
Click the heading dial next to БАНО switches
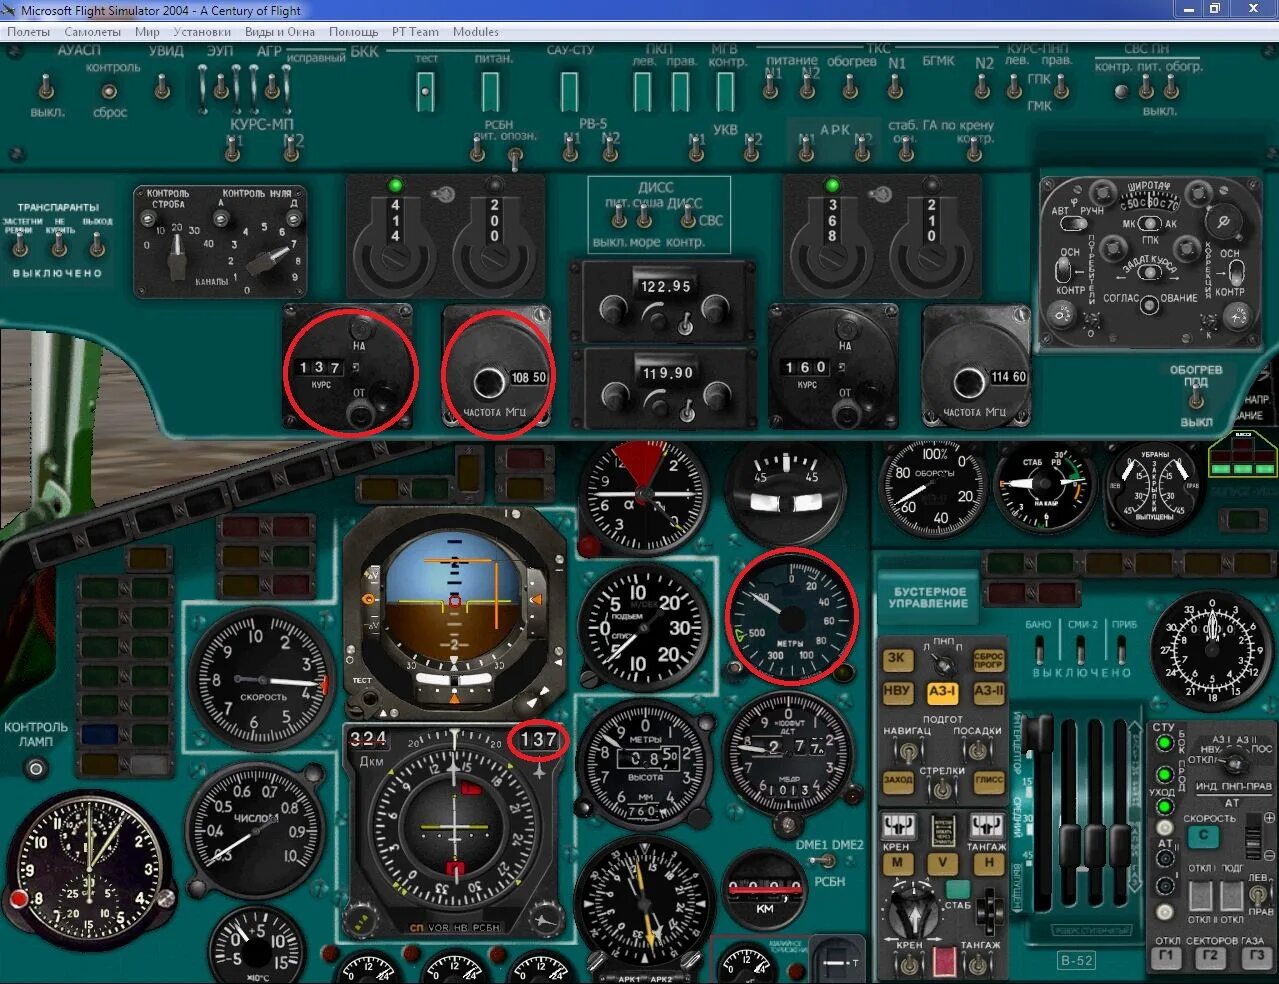1211,652
